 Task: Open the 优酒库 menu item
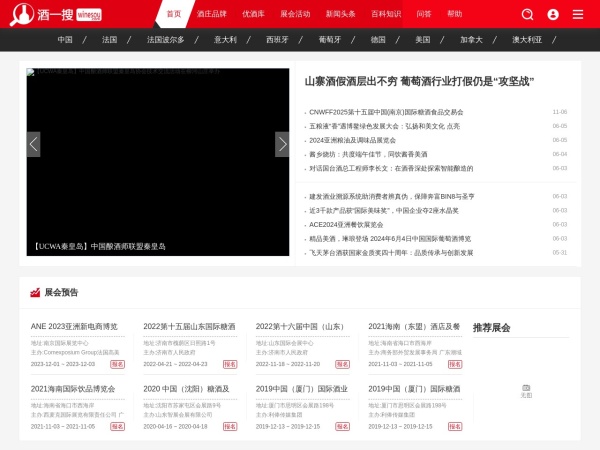tap(253, 14)
